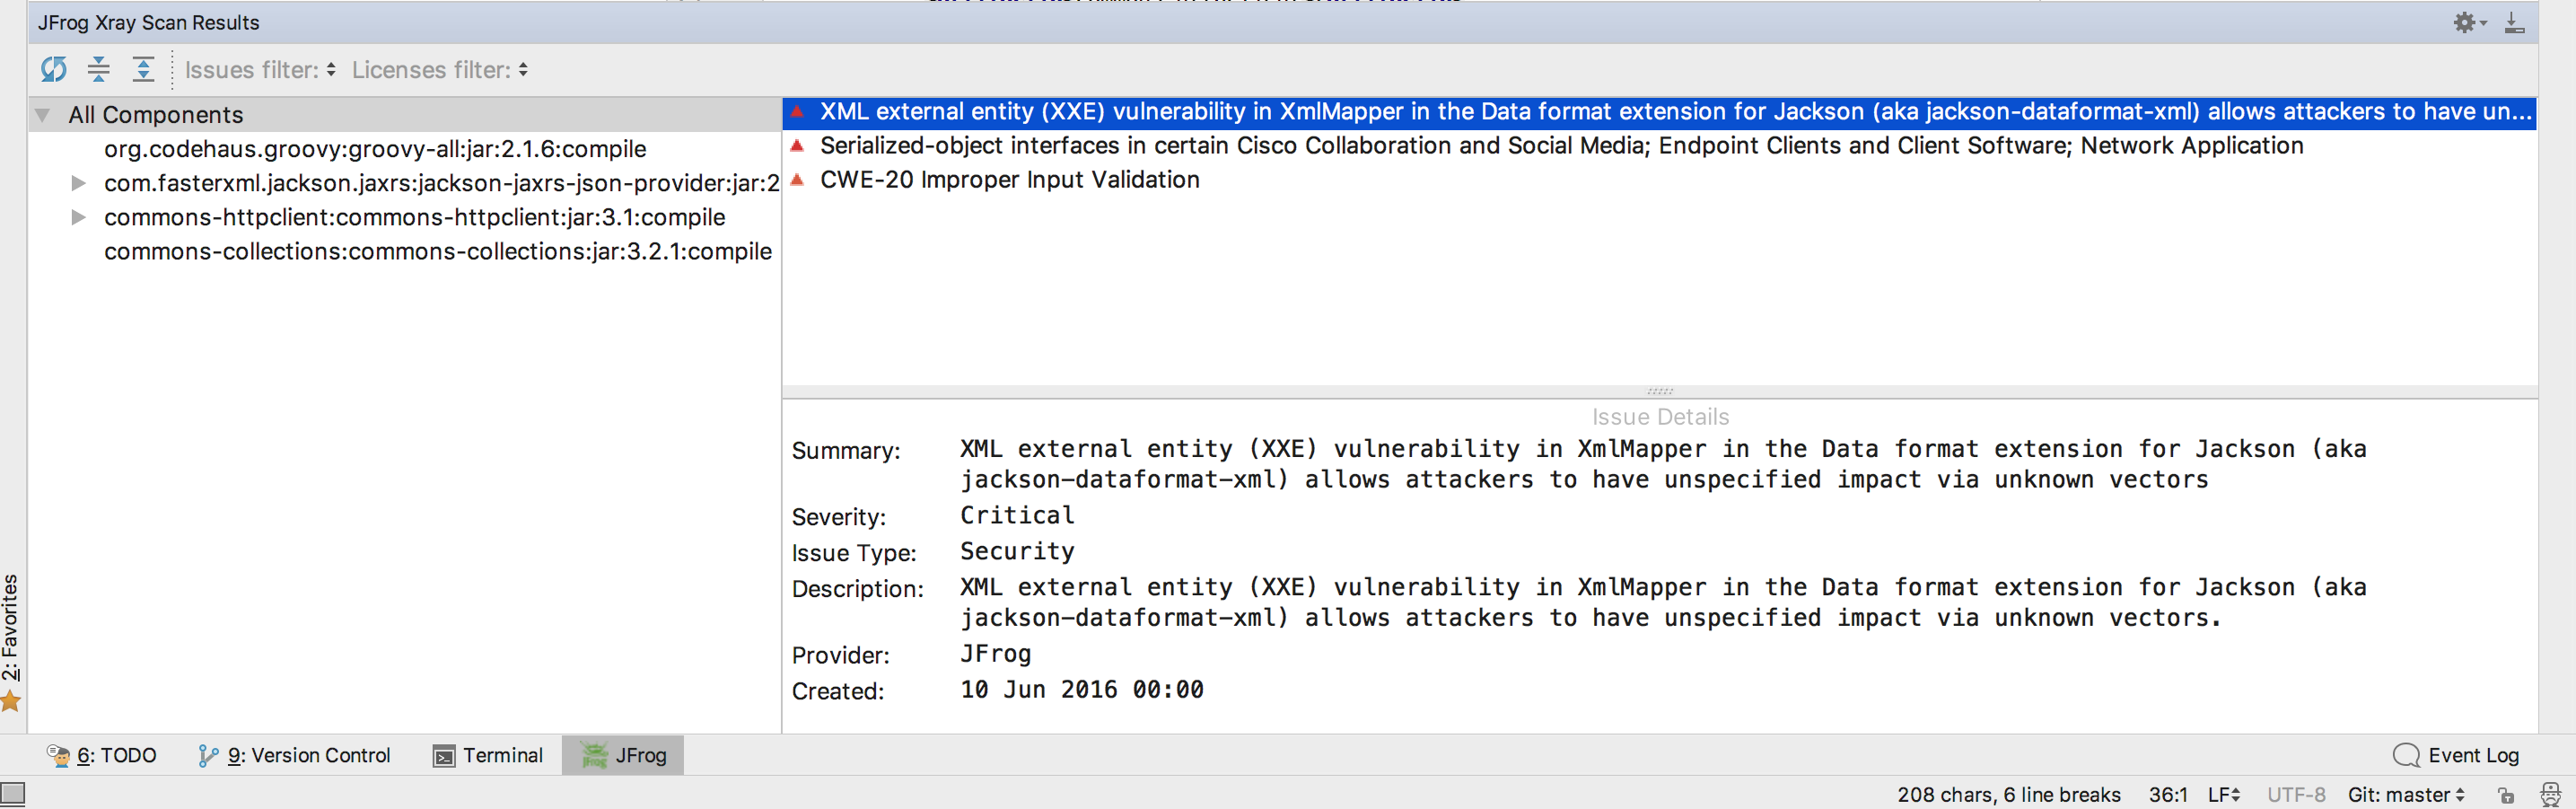Switch to the Terminal tool window tab
The image size is (2576, 809).
(x=488, y=755)
